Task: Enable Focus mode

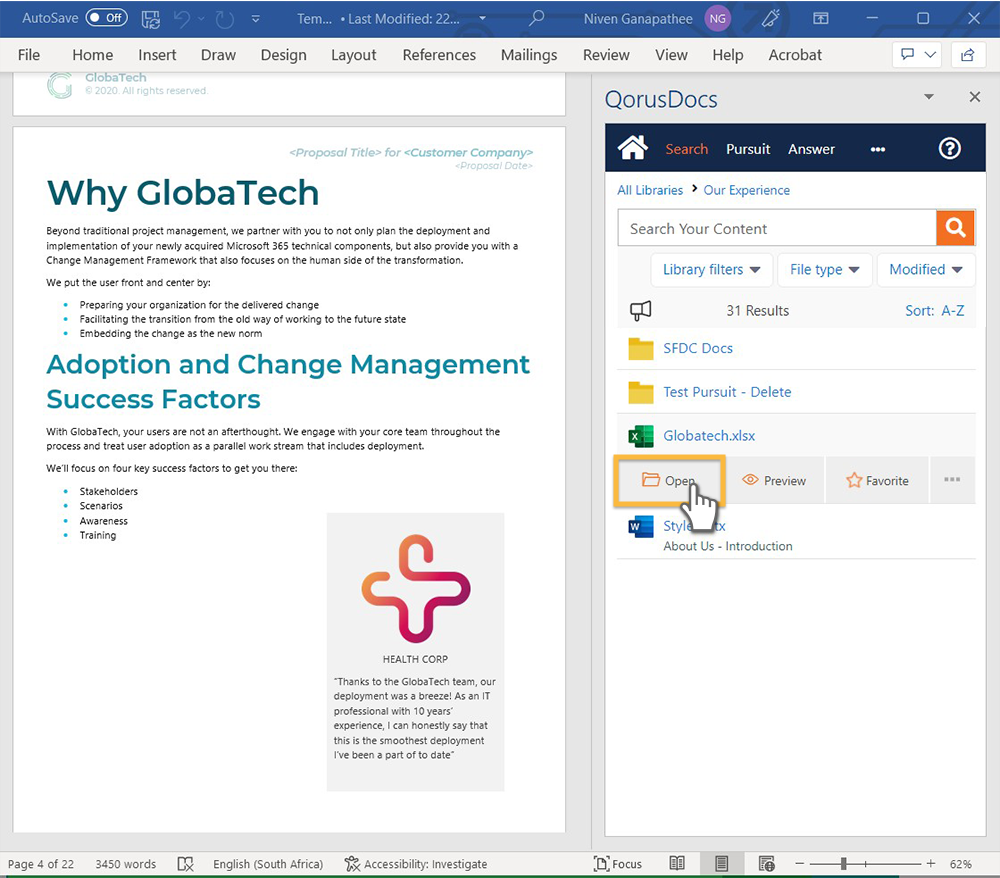Action: (x=617, y=864)
